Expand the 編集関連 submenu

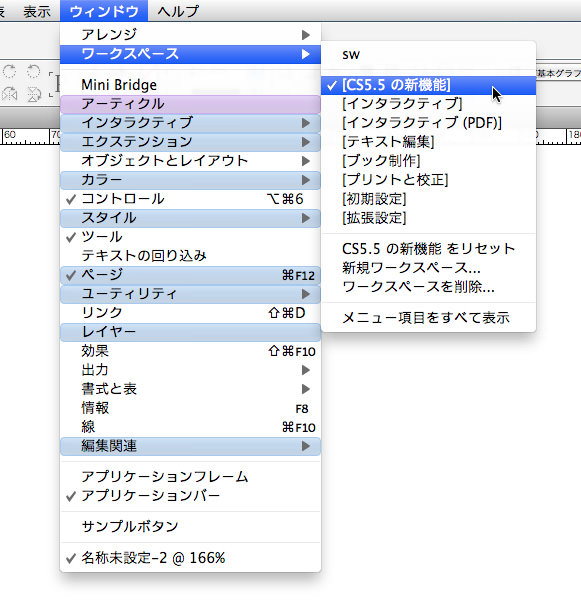pos(190,446)
